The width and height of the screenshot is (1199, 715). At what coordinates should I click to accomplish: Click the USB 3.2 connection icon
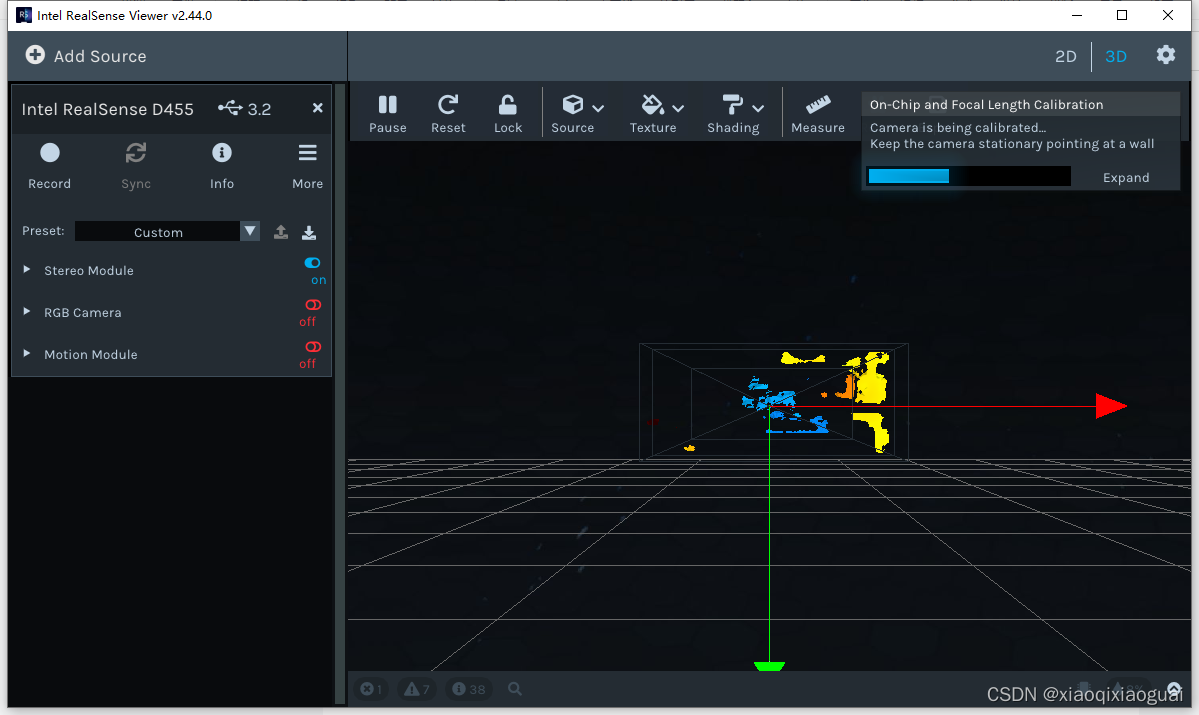pyautogui.click(x=230, y=108)
